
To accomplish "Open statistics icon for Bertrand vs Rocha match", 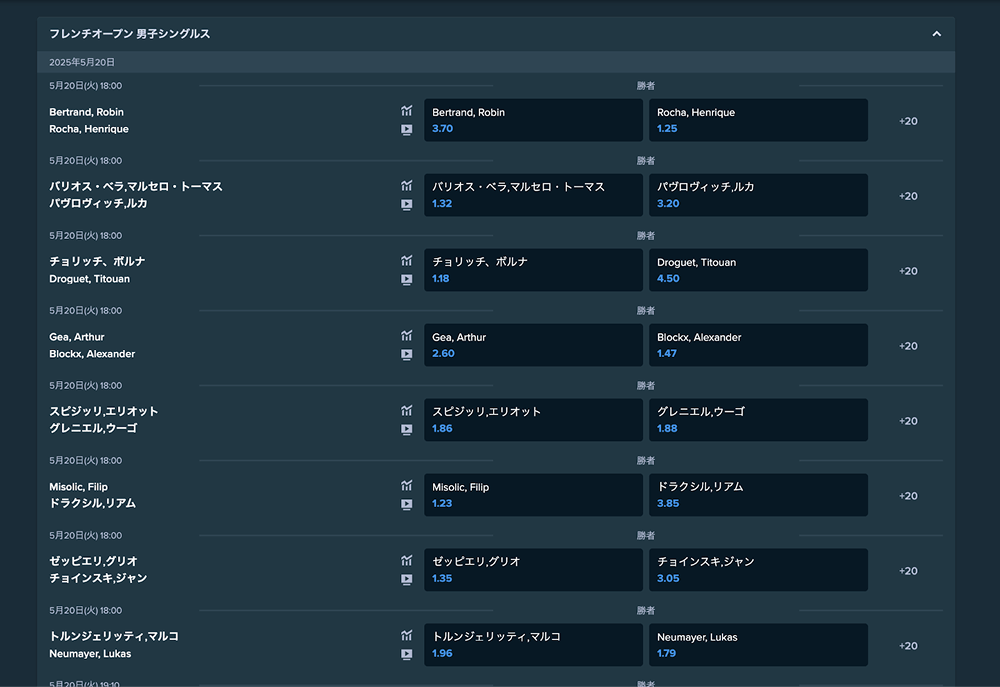I will 406,111.
